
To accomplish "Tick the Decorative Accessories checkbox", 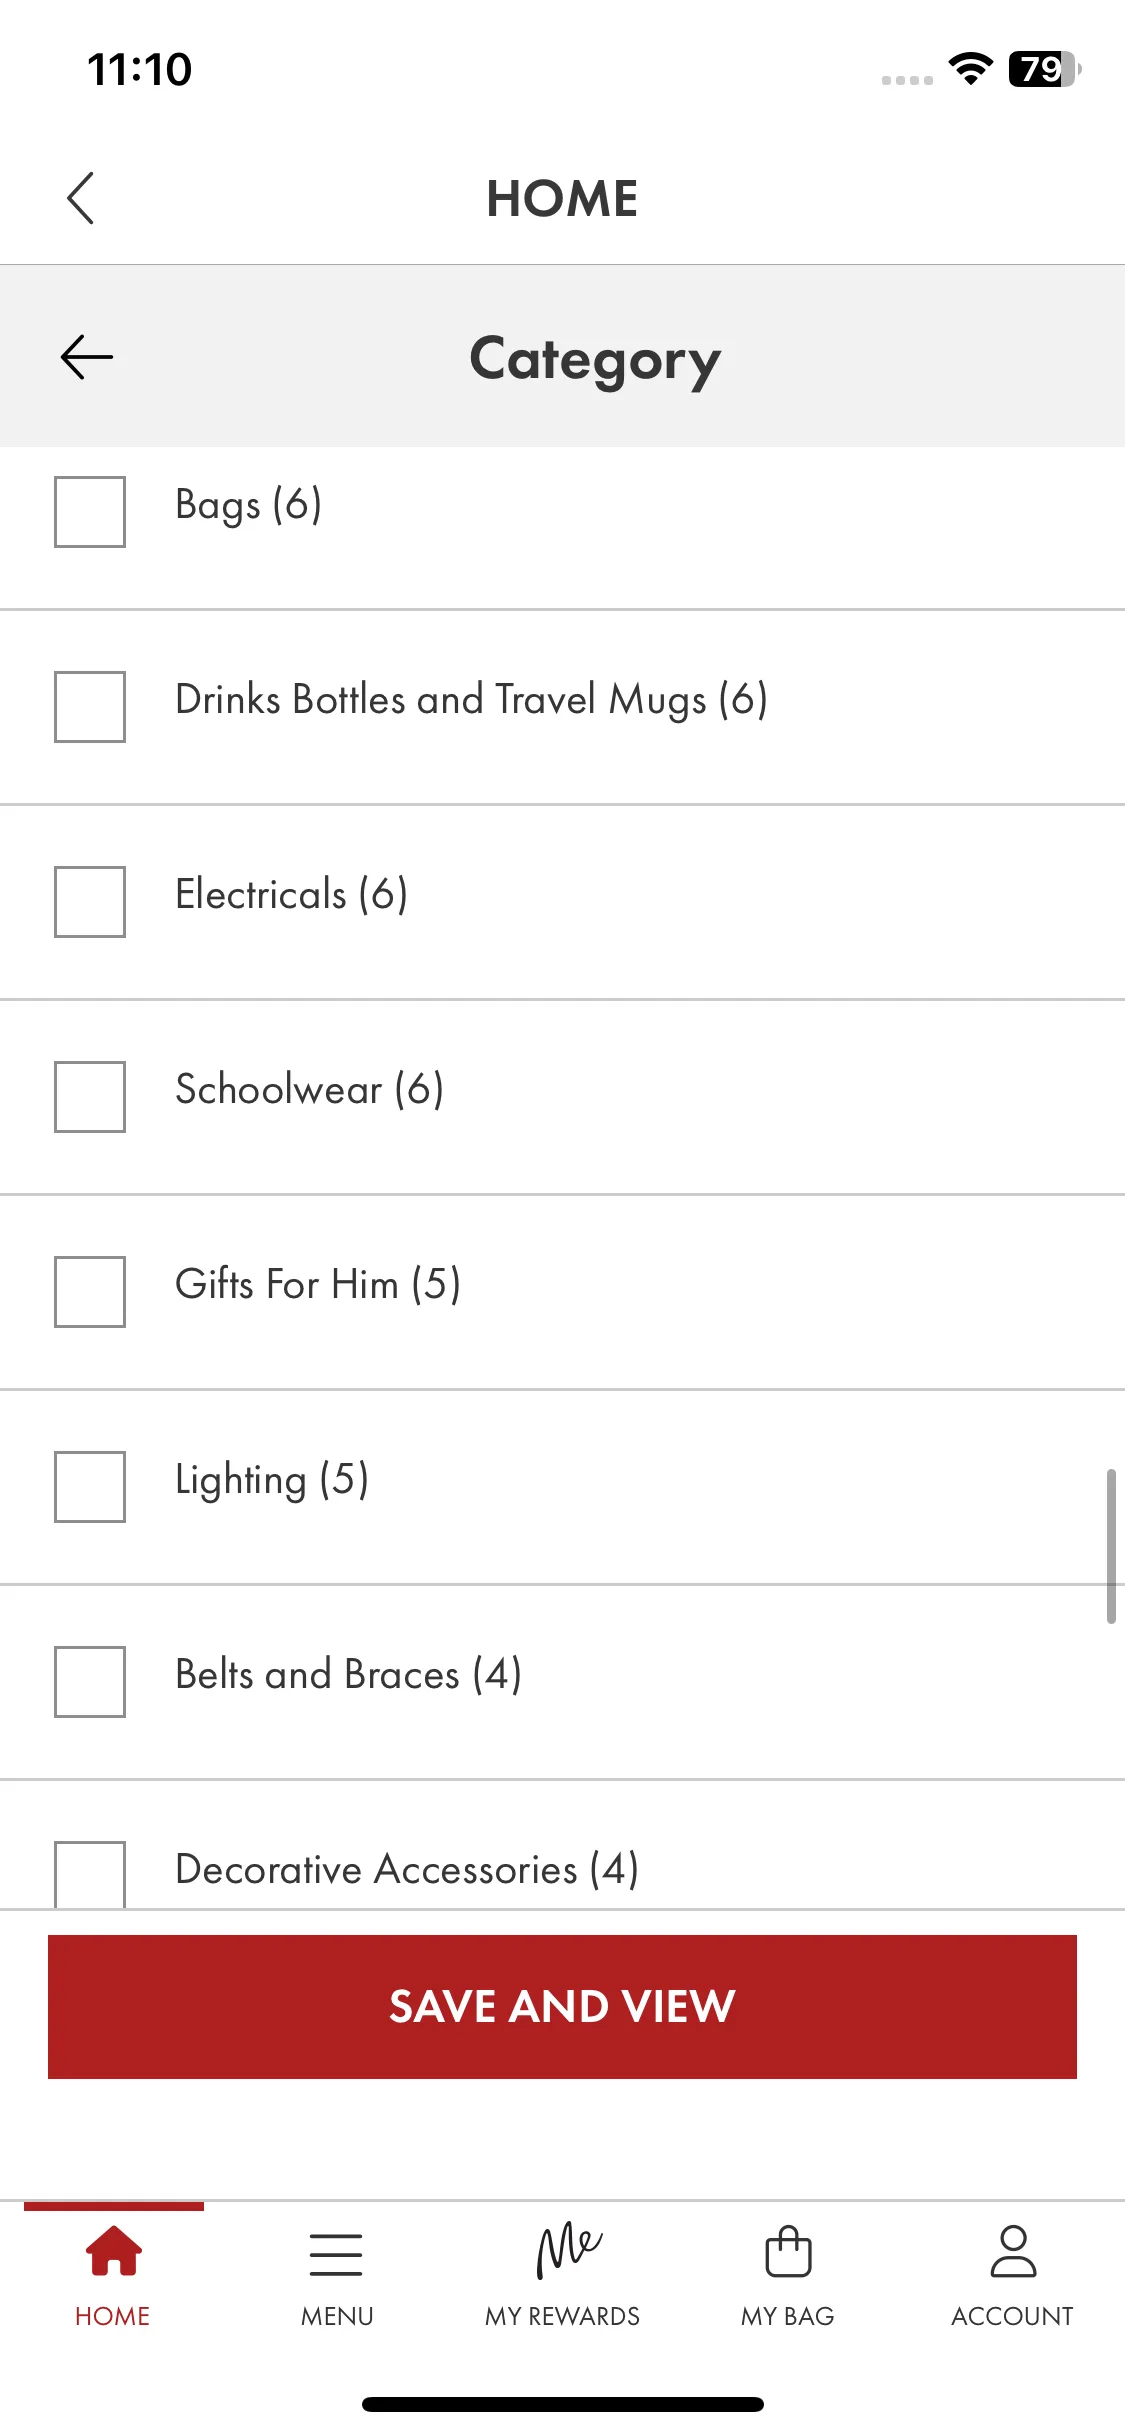I will pyautogui.click(x=90, y=1874).
